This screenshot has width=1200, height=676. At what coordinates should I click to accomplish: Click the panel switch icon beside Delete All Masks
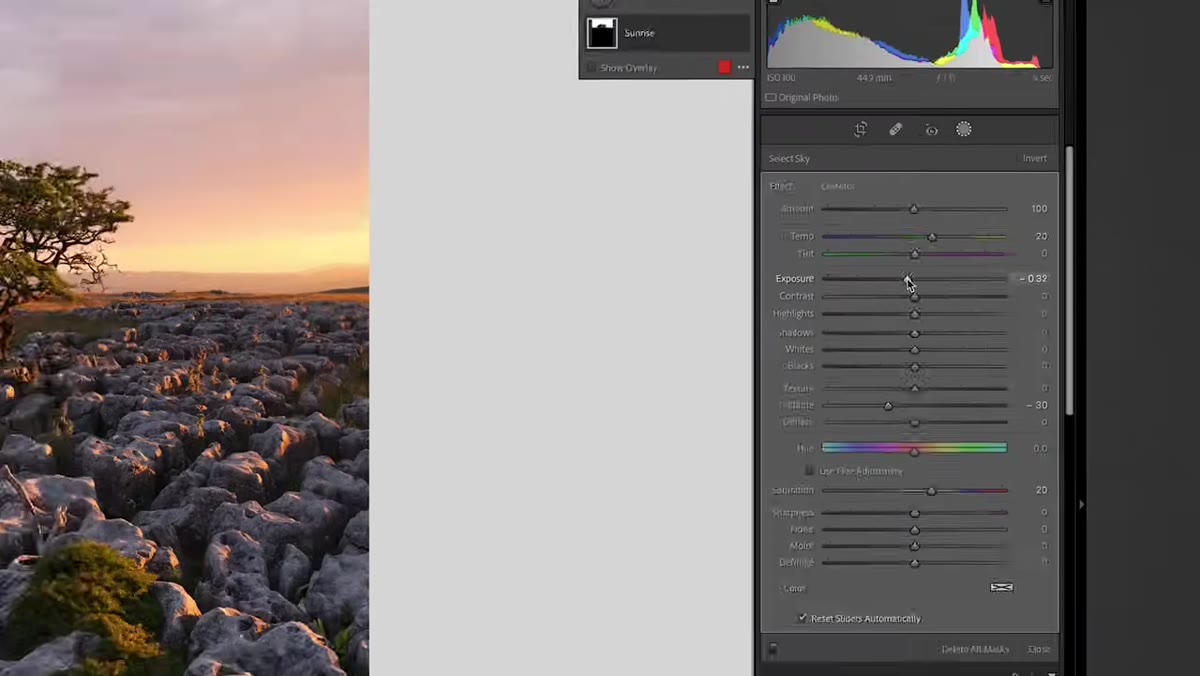[x=773, y=650]
